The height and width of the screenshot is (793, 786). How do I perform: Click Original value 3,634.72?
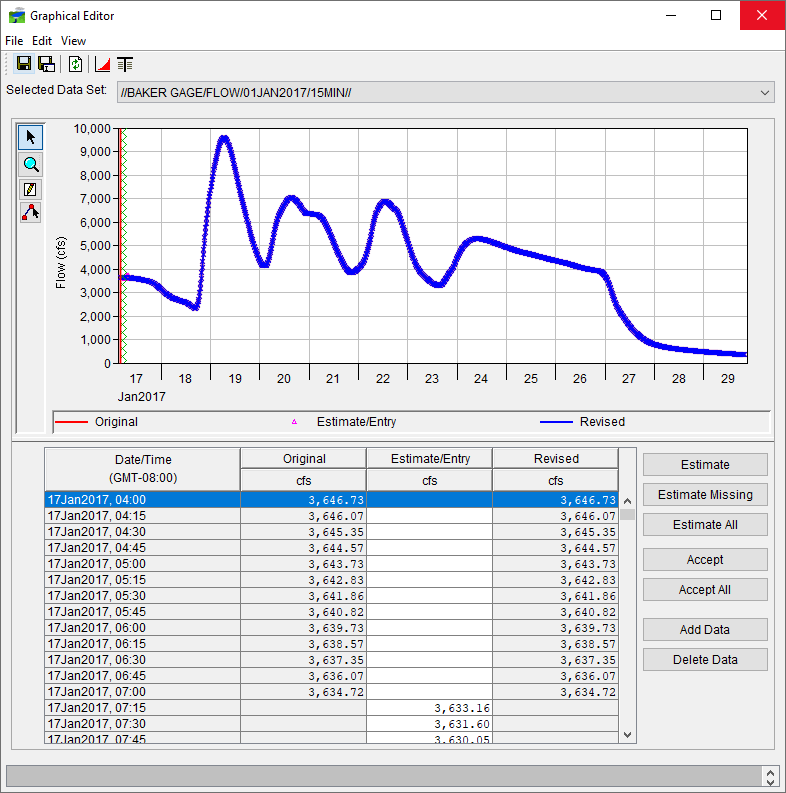tap(303, 692)
